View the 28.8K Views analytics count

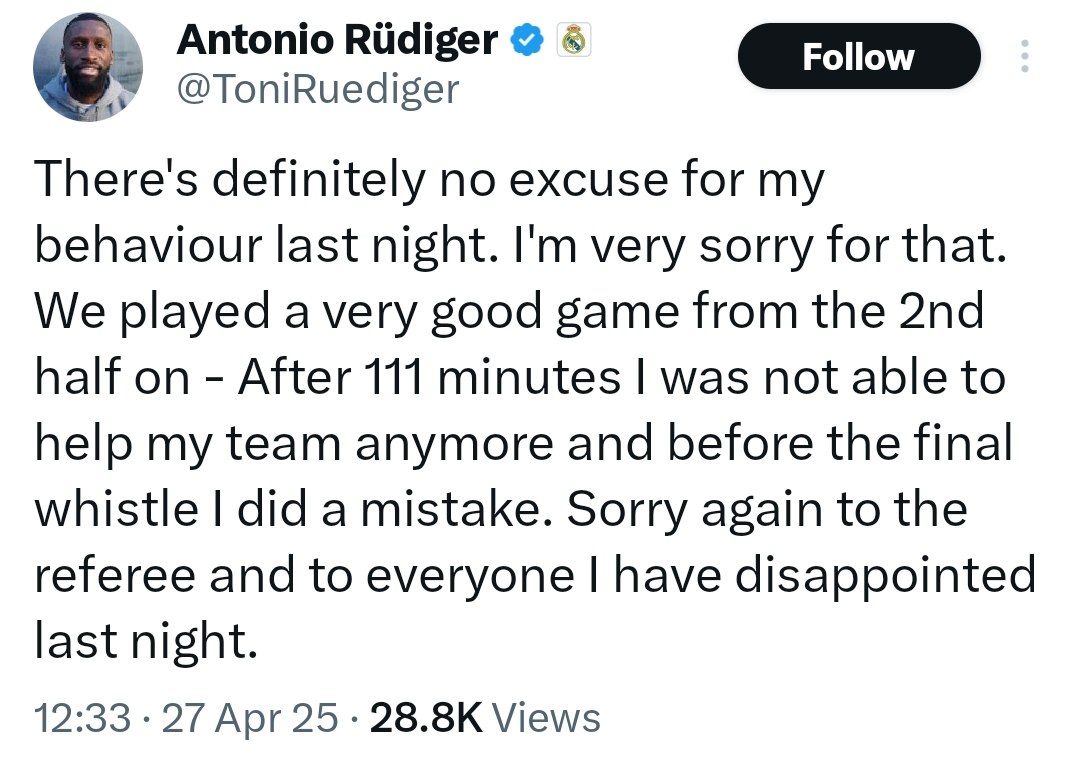click(485, 717)
